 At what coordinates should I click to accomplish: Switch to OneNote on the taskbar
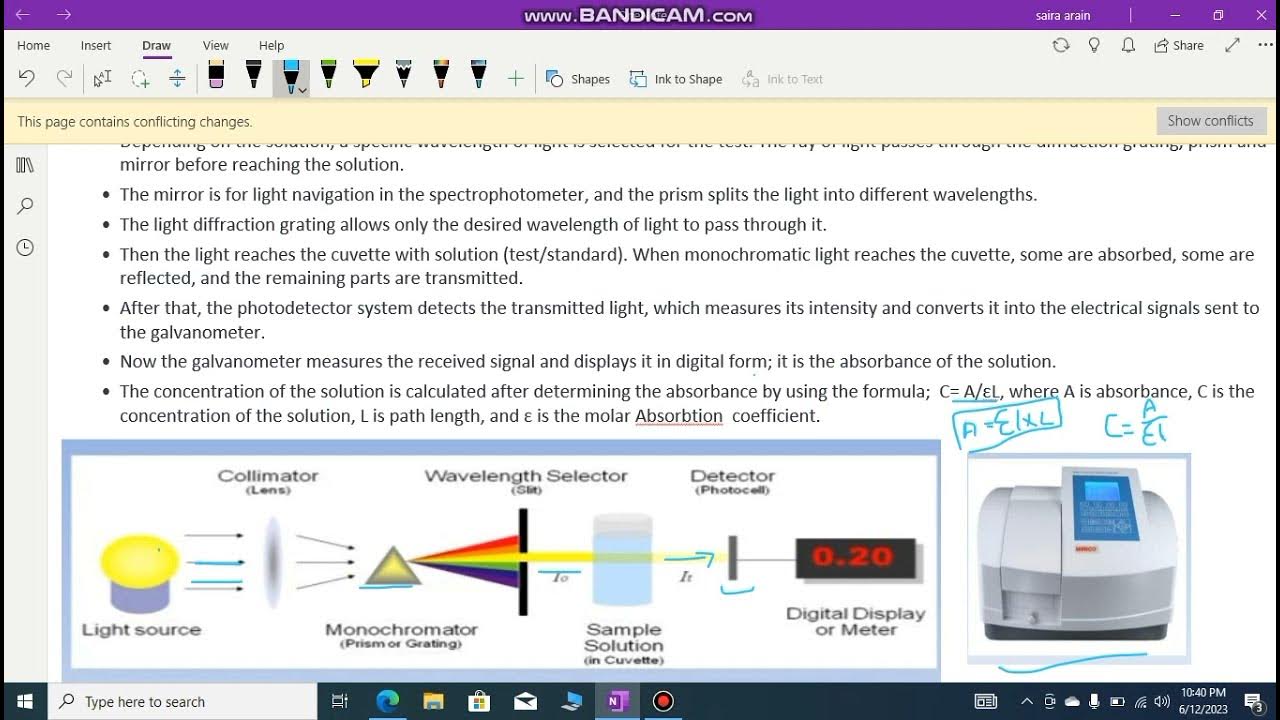tap(617, 701)
